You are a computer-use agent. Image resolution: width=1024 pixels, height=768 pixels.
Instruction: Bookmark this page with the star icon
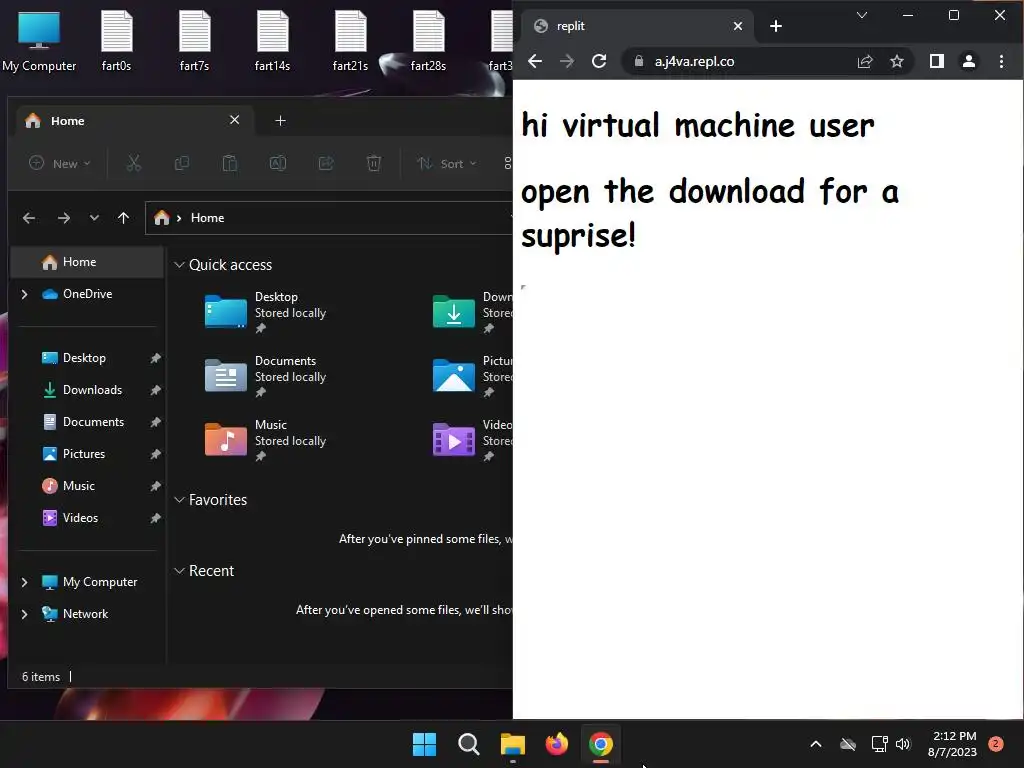click(897, 61)
